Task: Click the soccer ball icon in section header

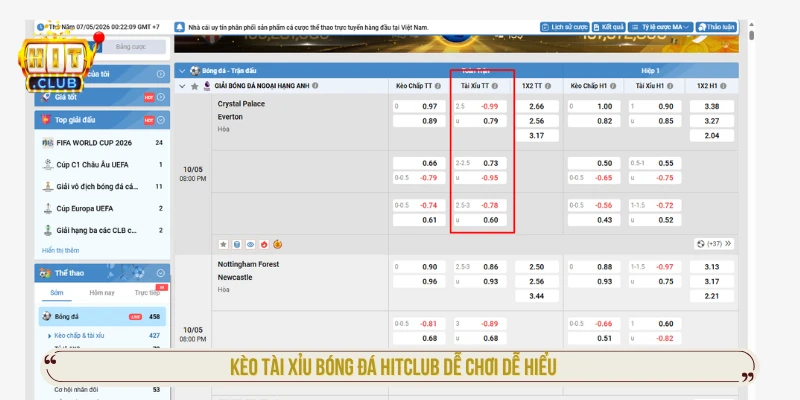Action: tap(195, 71)
